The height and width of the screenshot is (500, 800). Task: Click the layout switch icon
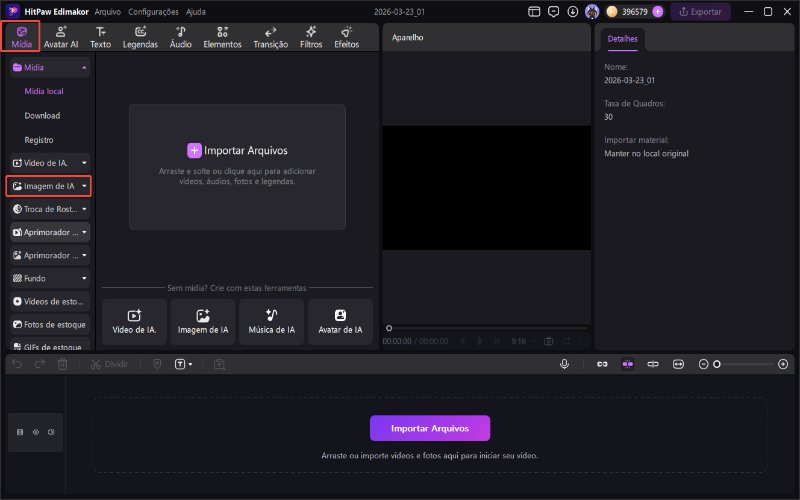pyautogui.click(x=534, y=12)
